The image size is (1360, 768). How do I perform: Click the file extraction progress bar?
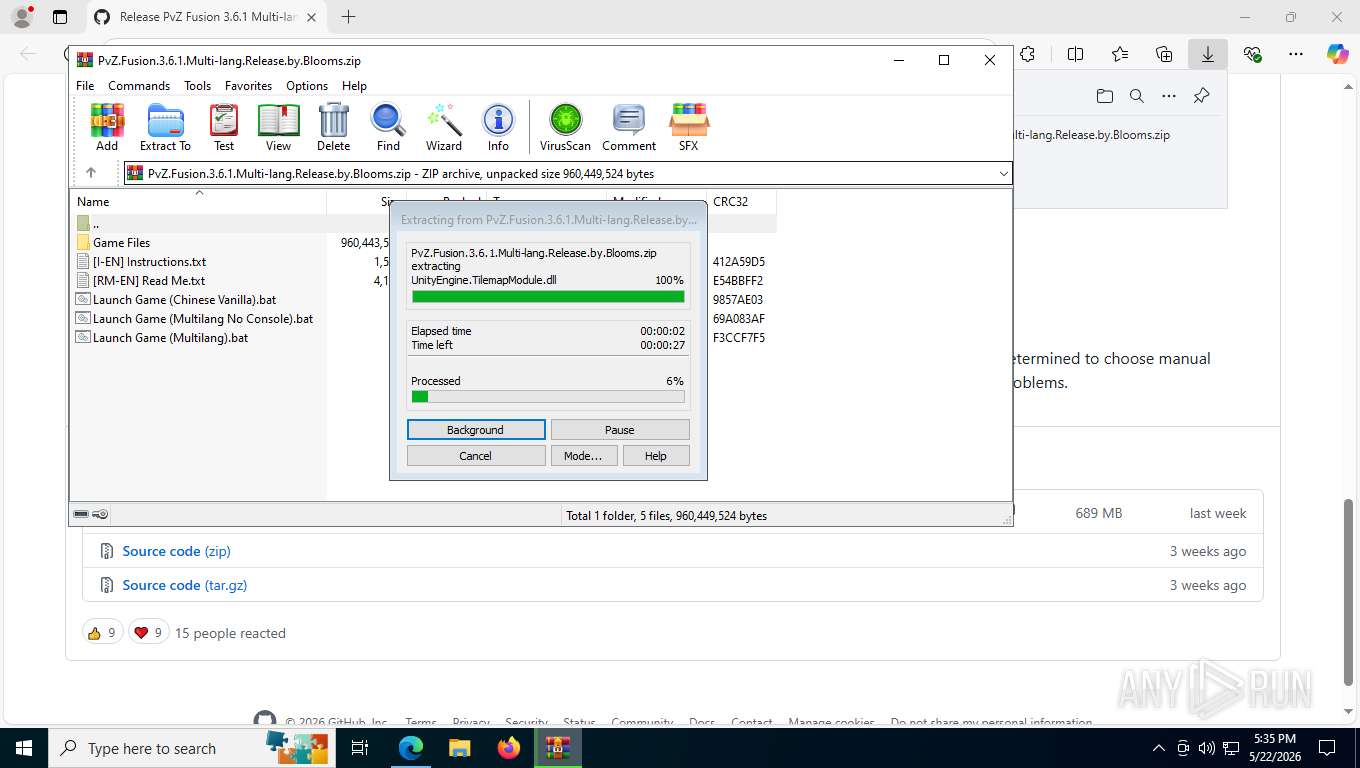(548, 297)
